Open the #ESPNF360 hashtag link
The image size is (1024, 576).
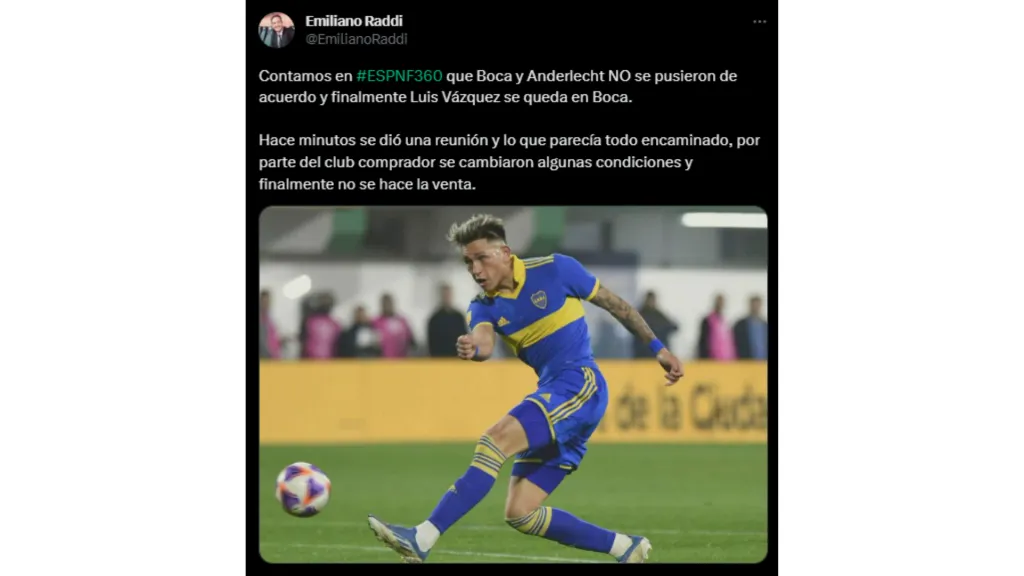[399, 76]
